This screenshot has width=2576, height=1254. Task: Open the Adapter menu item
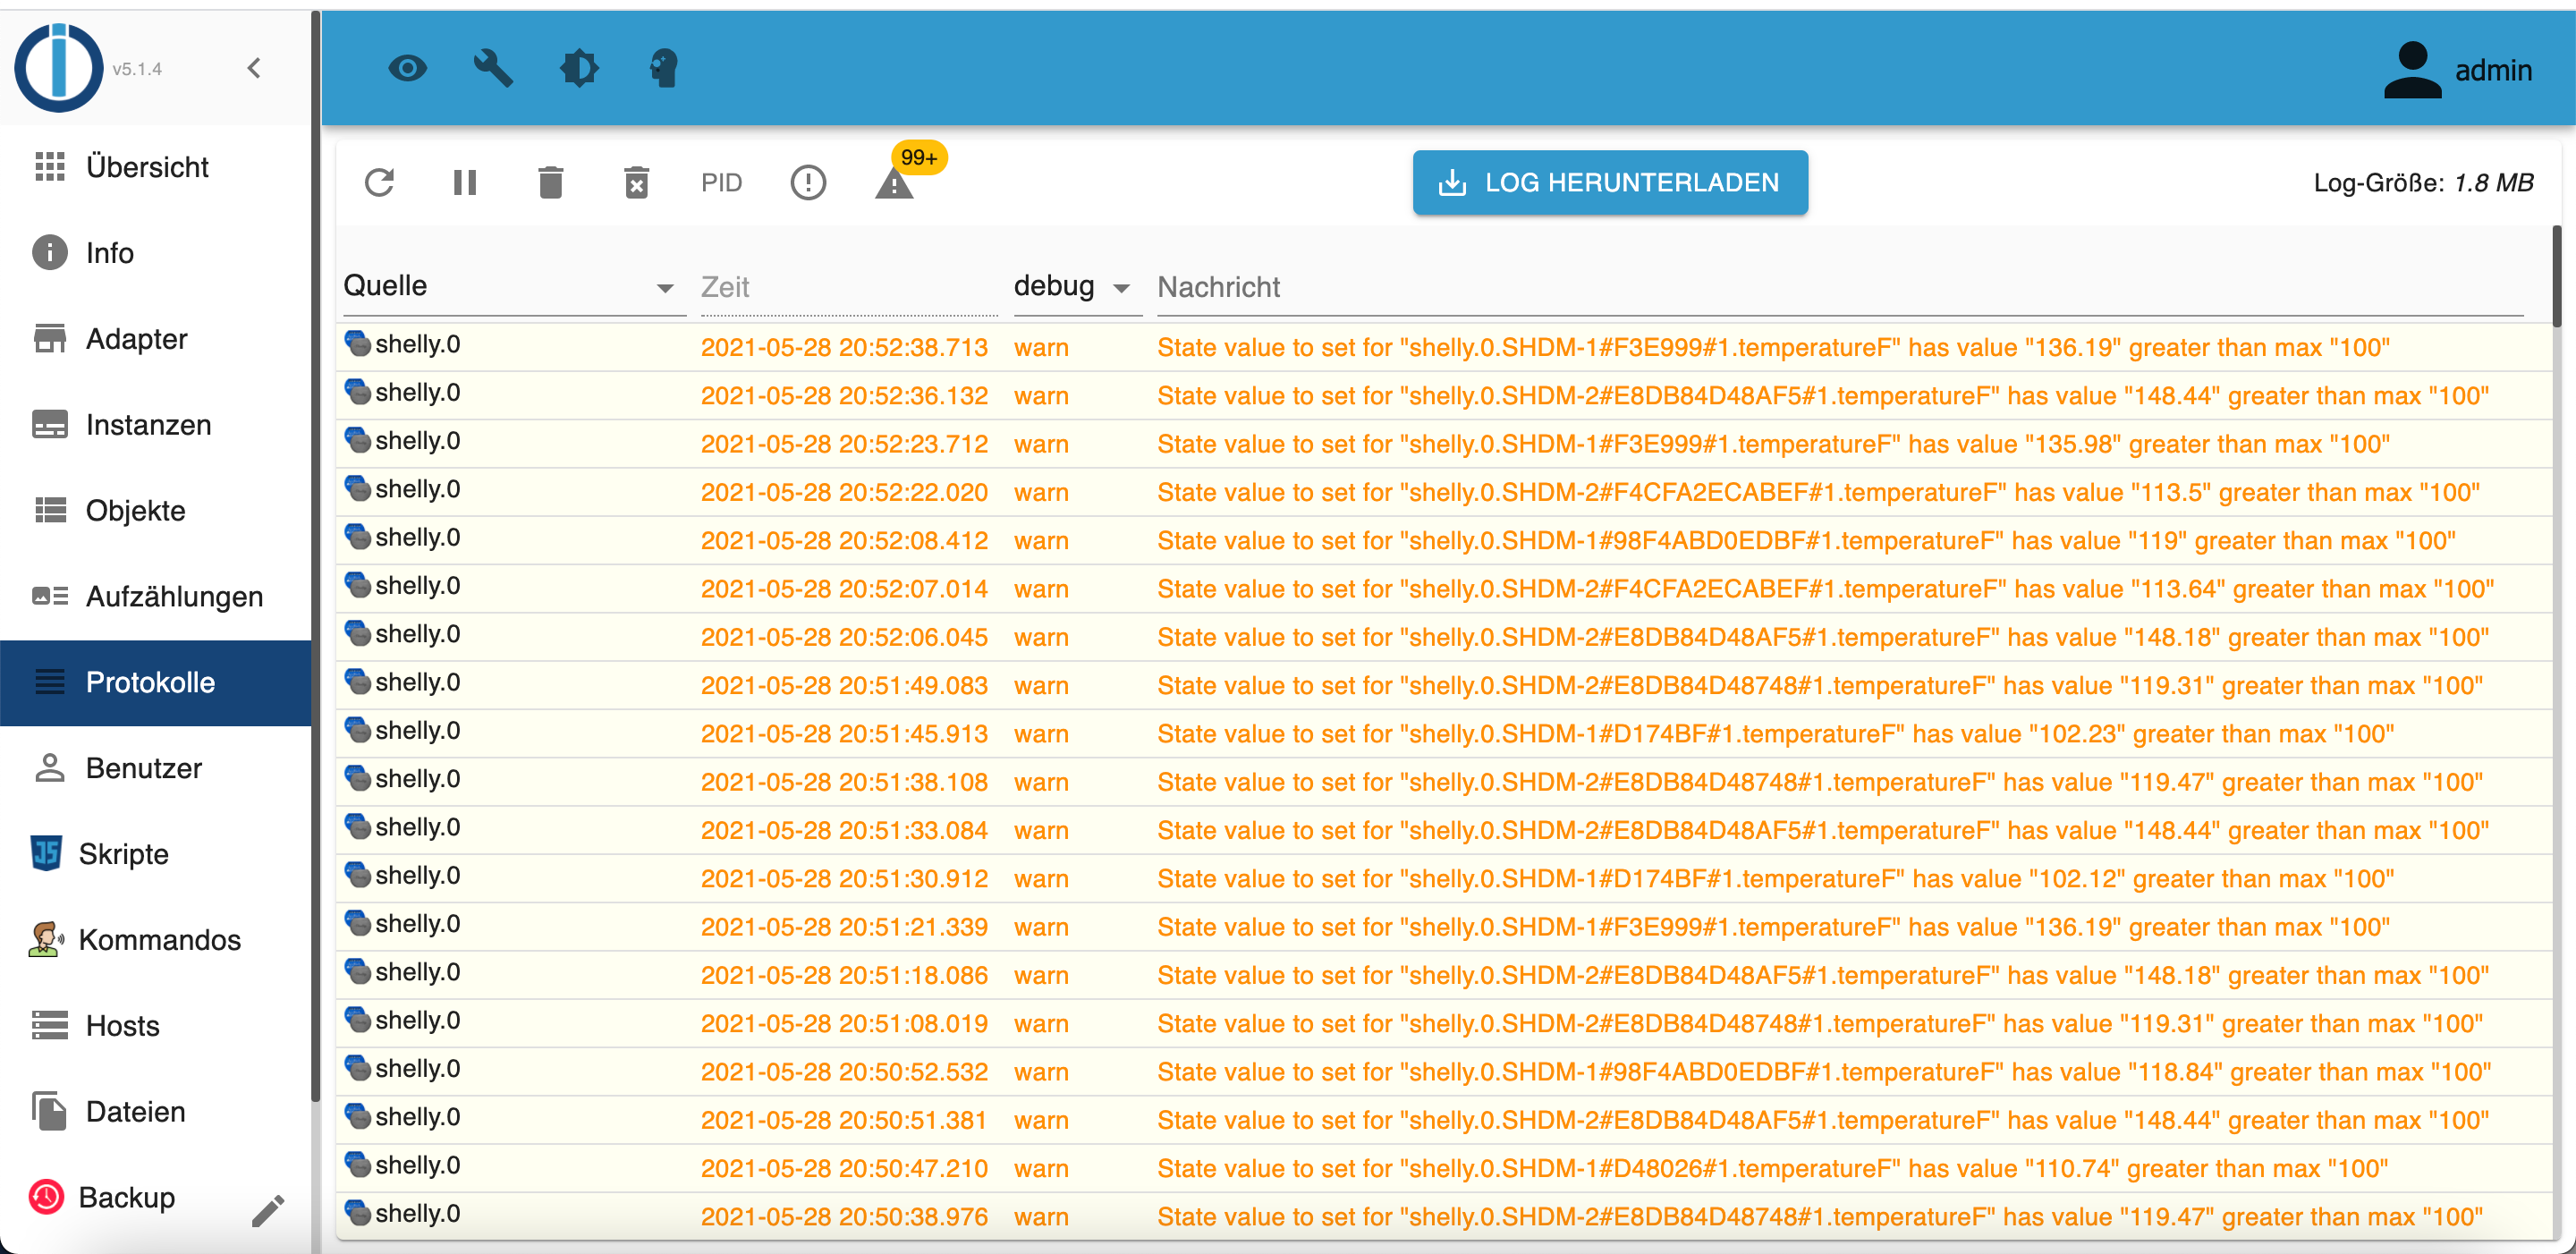(137, 339)
